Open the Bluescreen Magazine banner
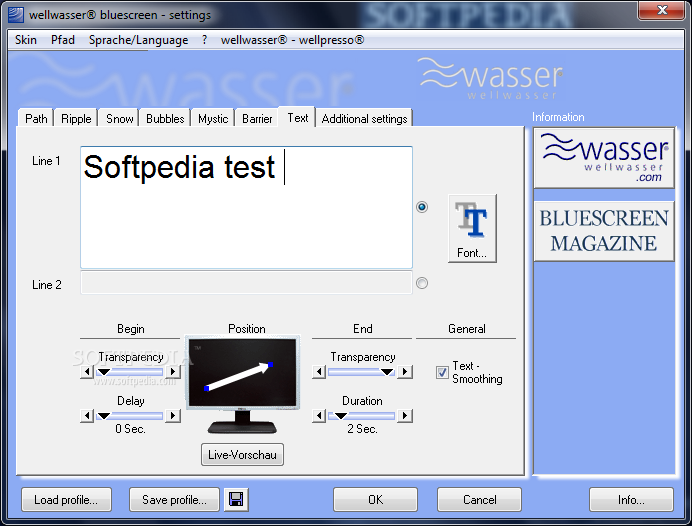This screenshot has width=692, height=526. pyautogui.click(x=604, y=231)
